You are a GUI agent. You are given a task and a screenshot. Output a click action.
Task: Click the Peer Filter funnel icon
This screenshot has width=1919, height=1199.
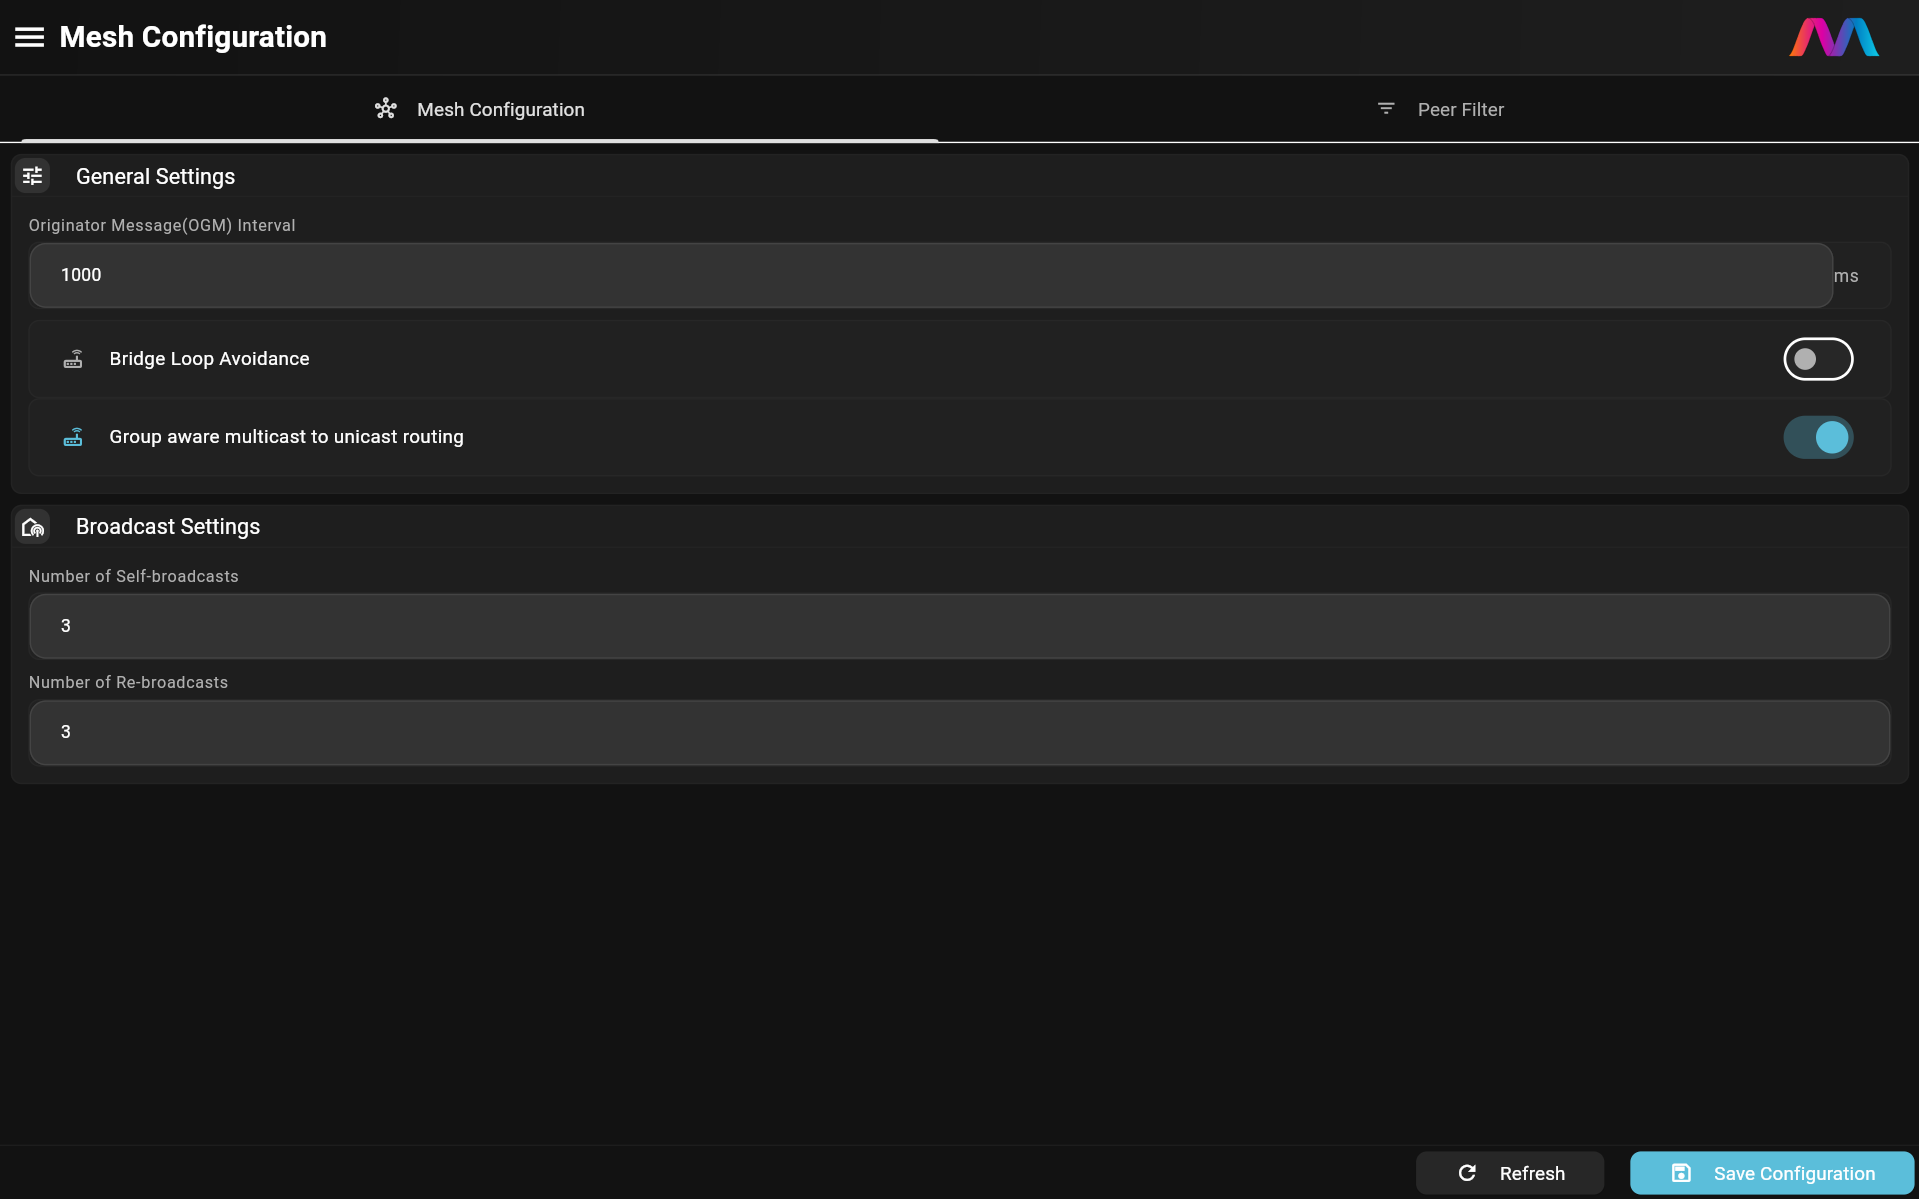pyautogui.click(x=1386, y=109)
